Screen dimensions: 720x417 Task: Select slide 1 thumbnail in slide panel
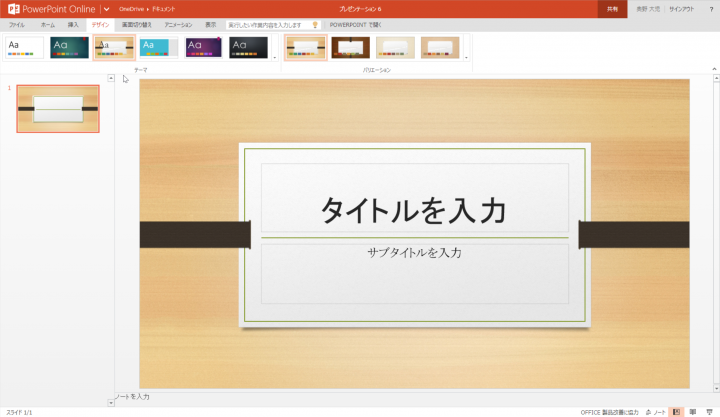(x=58, y=109)
